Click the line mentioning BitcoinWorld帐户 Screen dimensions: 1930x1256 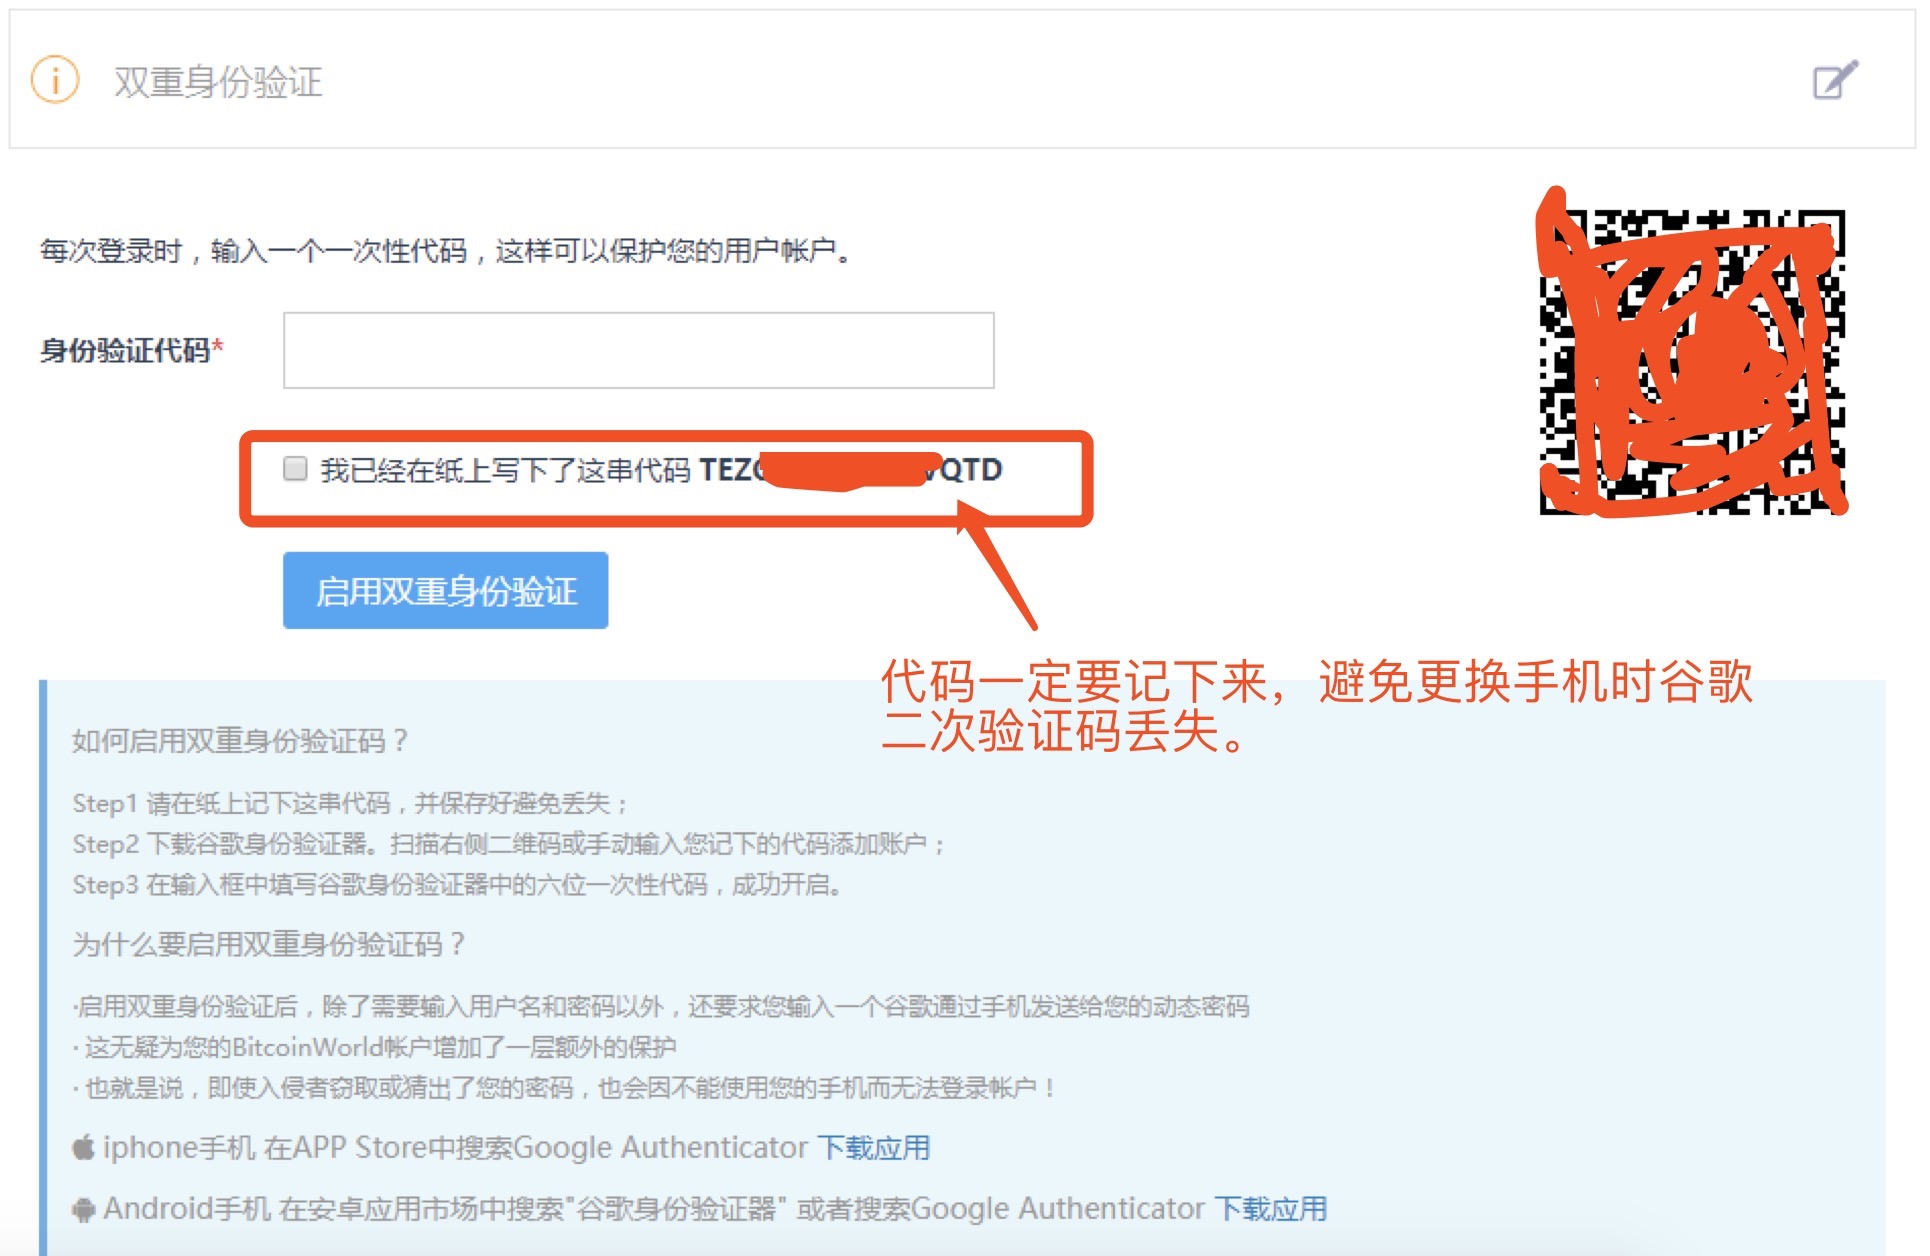pyautogui.click(x=375, y=1047)
